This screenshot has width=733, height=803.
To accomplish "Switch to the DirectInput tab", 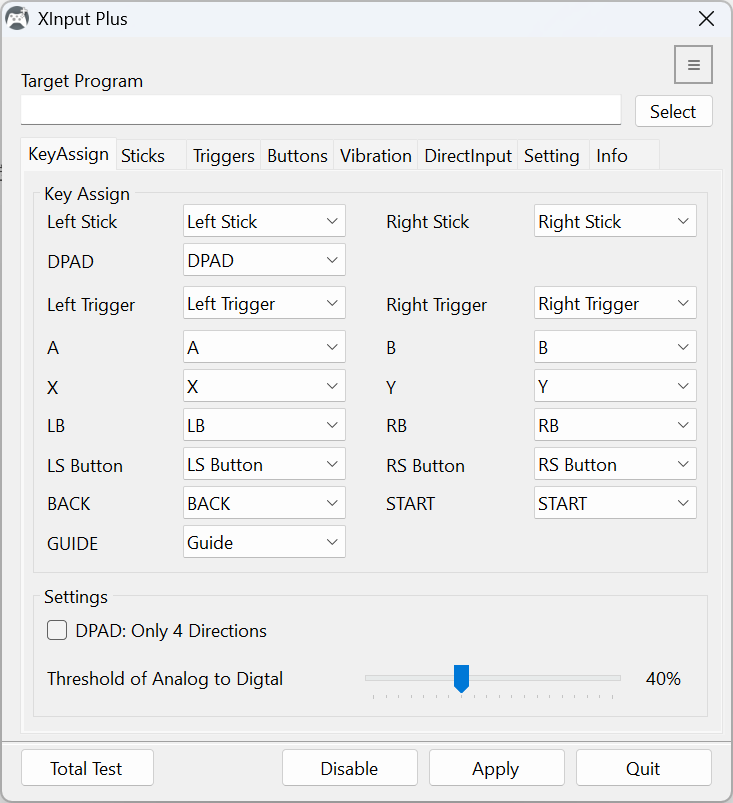I will click(468, 155).
